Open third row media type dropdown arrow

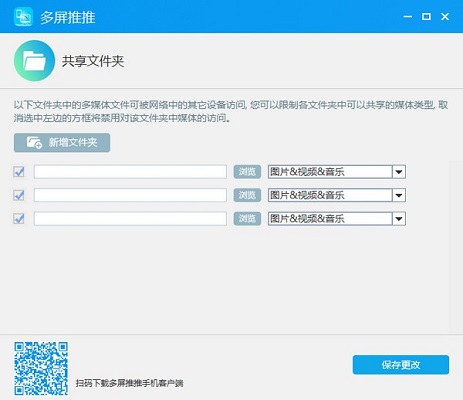click(x=399, y=219)
